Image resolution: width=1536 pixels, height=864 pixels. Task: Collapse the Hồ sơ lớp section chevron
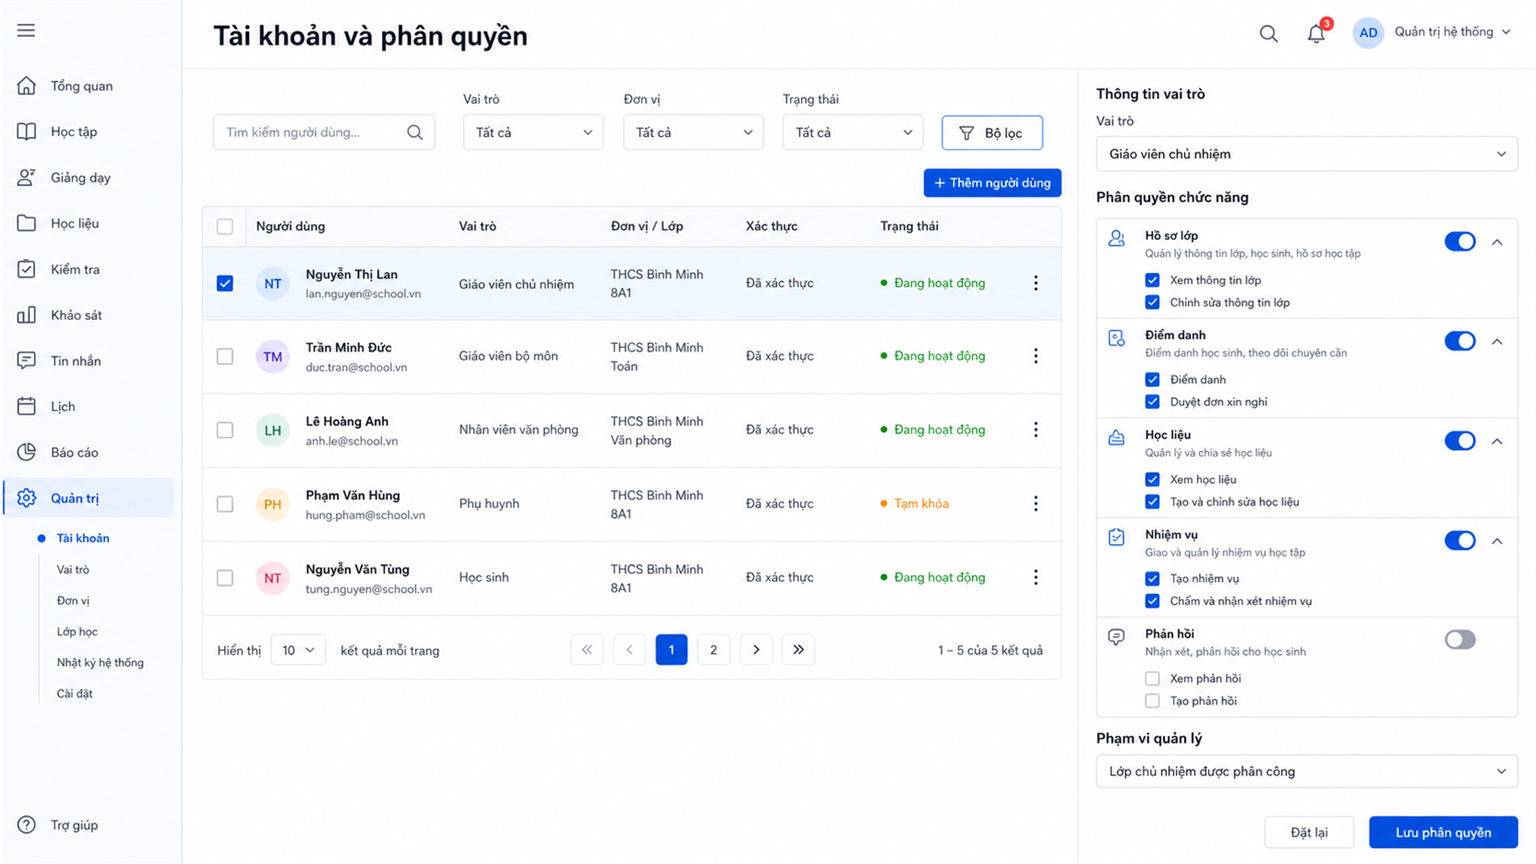coord(1497,242)
